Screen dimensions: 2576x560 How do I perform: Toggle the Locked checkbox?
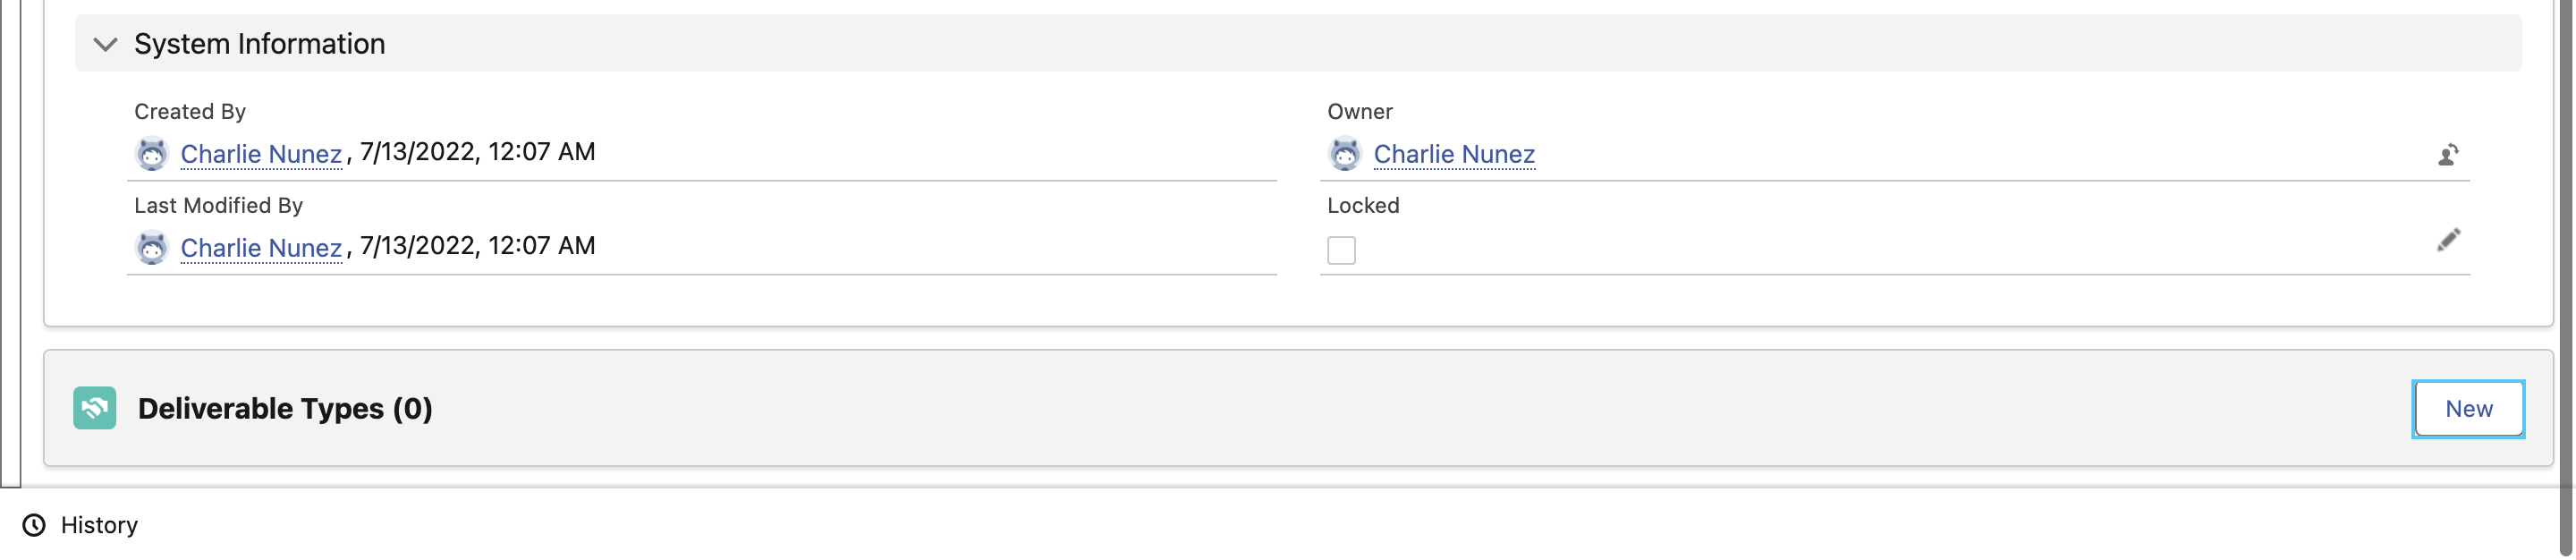(x=1342, y=250)
